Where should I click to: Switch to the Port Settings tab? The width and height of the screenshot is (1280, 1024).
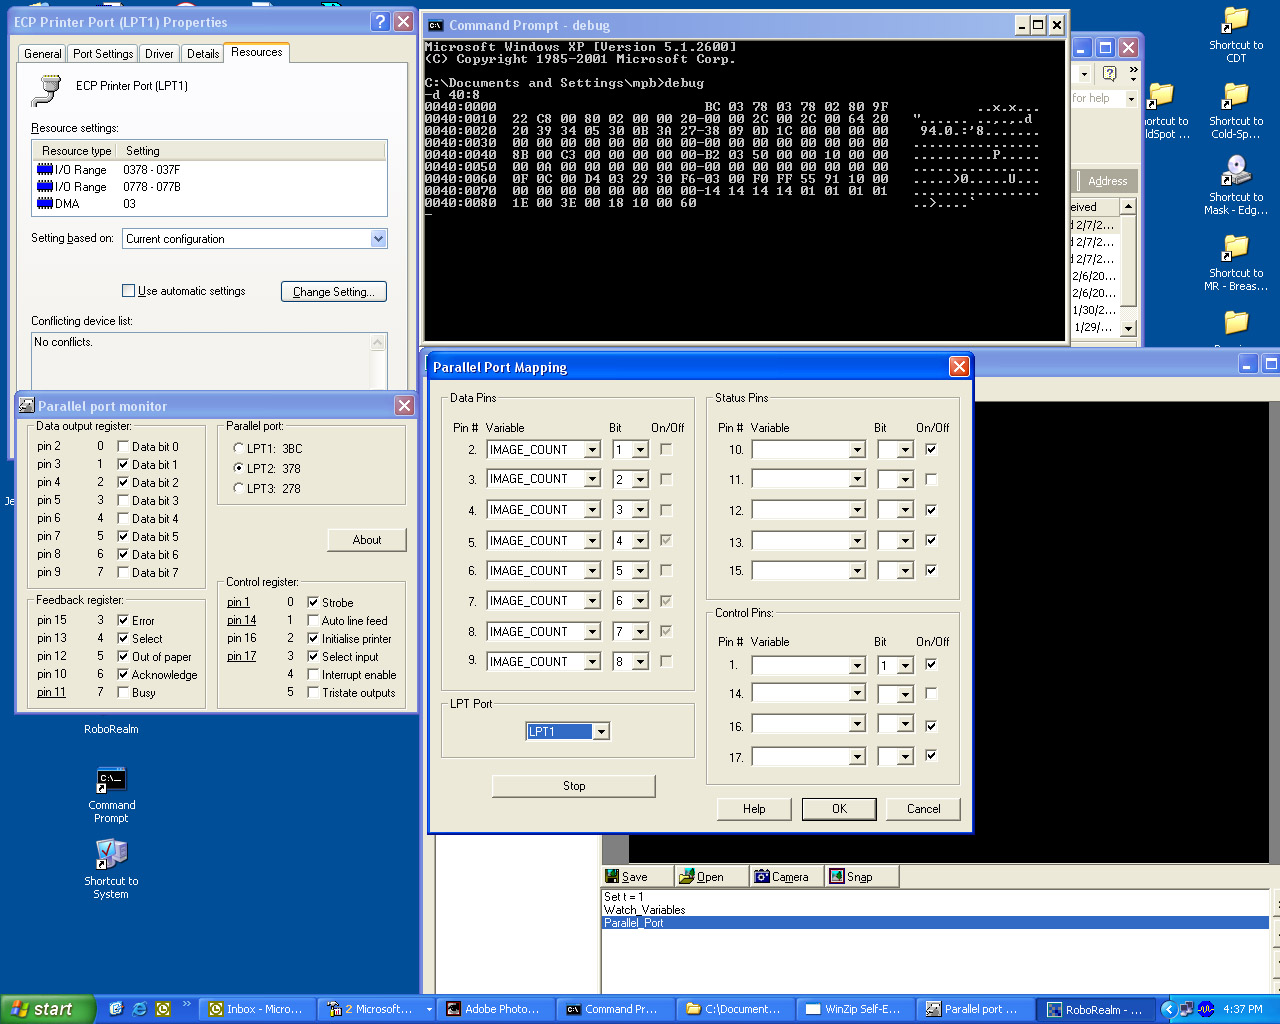point(103,54)
